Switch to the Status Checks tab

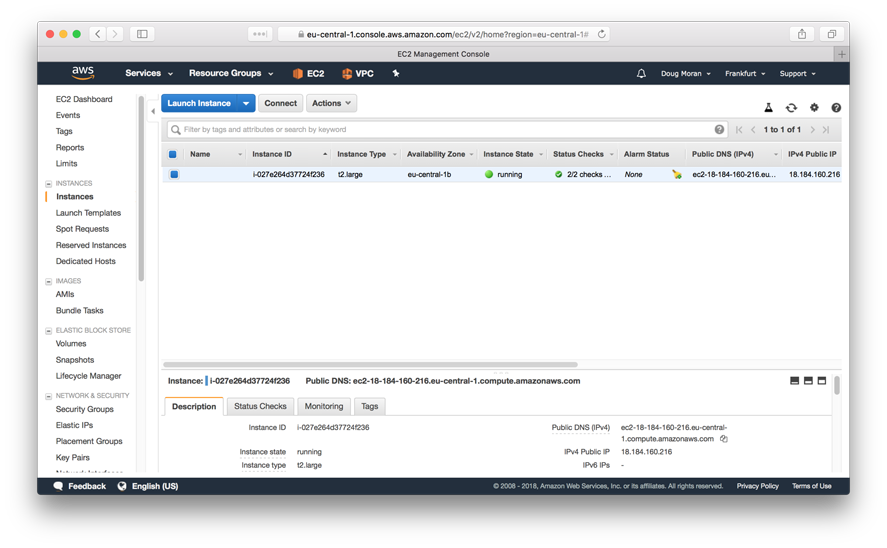[x=260, y=406]
